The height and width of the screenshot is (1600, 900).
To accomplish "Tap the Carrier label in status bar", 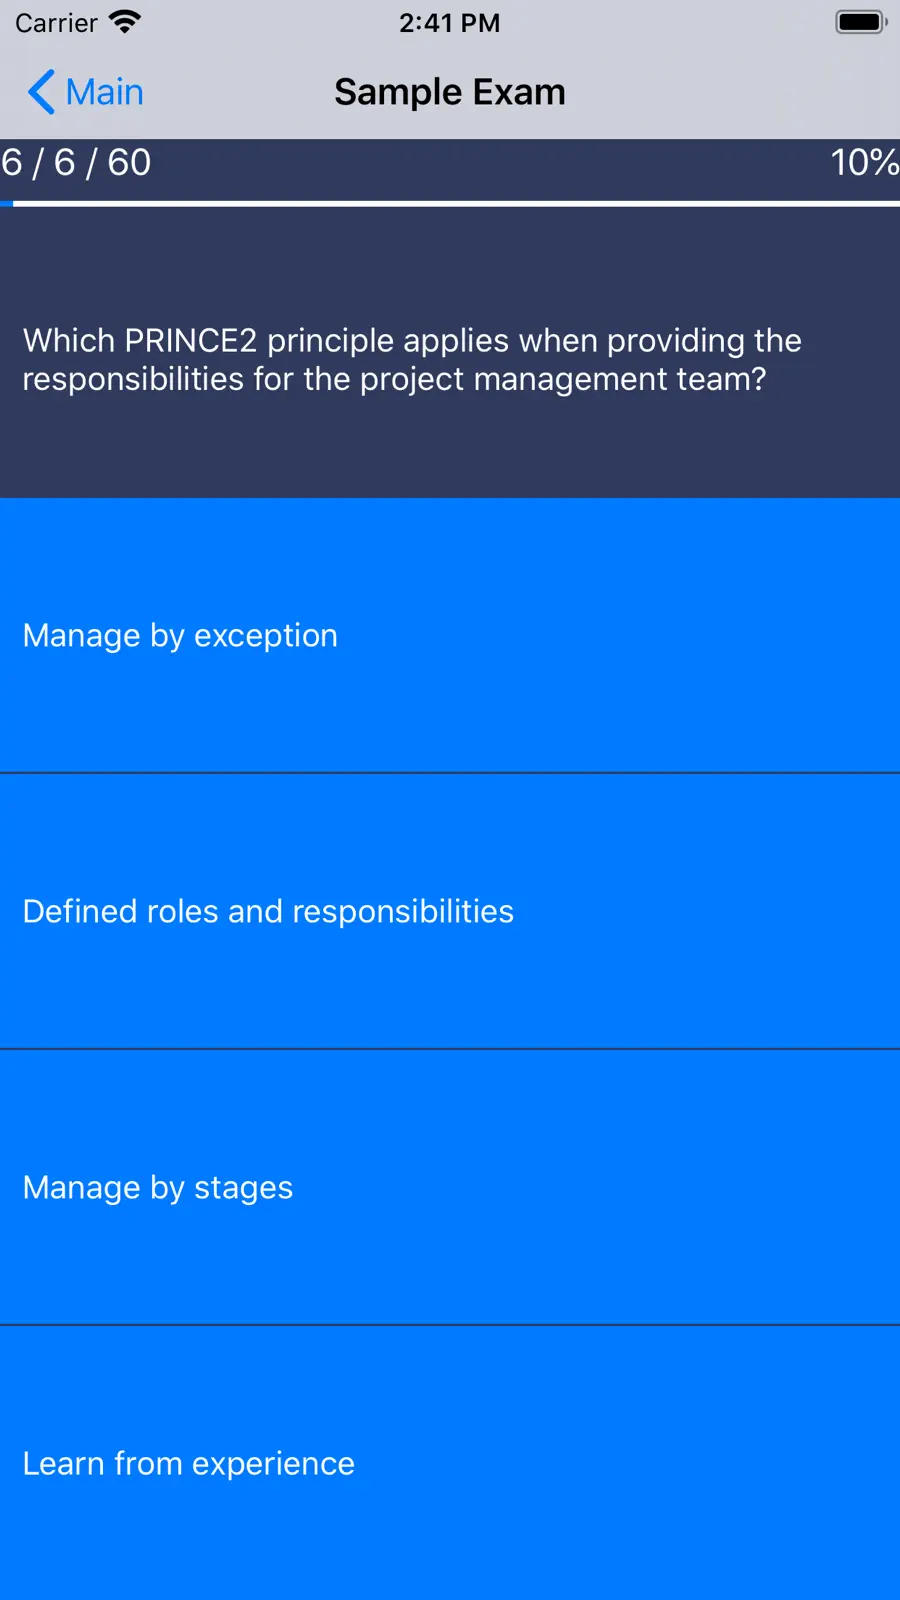I will (56, 22).
